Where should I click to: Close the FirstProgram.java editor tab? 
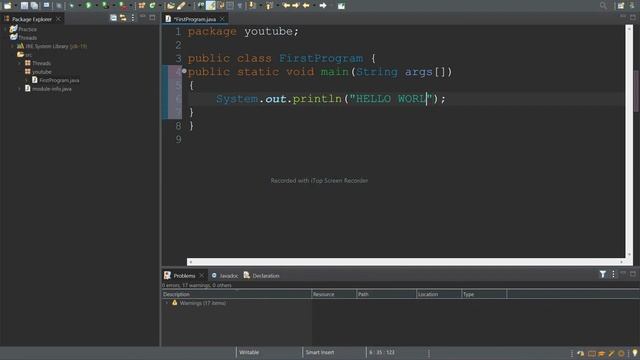point(222,19)
